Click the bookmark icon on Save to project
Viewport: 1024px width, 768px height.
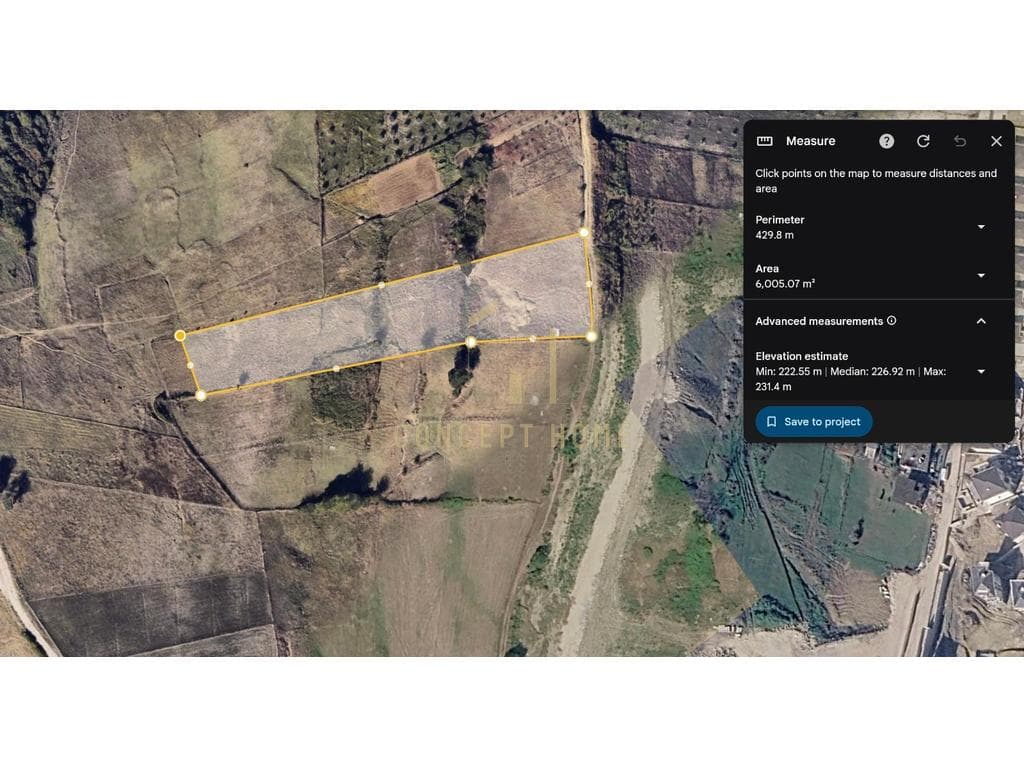771,422
